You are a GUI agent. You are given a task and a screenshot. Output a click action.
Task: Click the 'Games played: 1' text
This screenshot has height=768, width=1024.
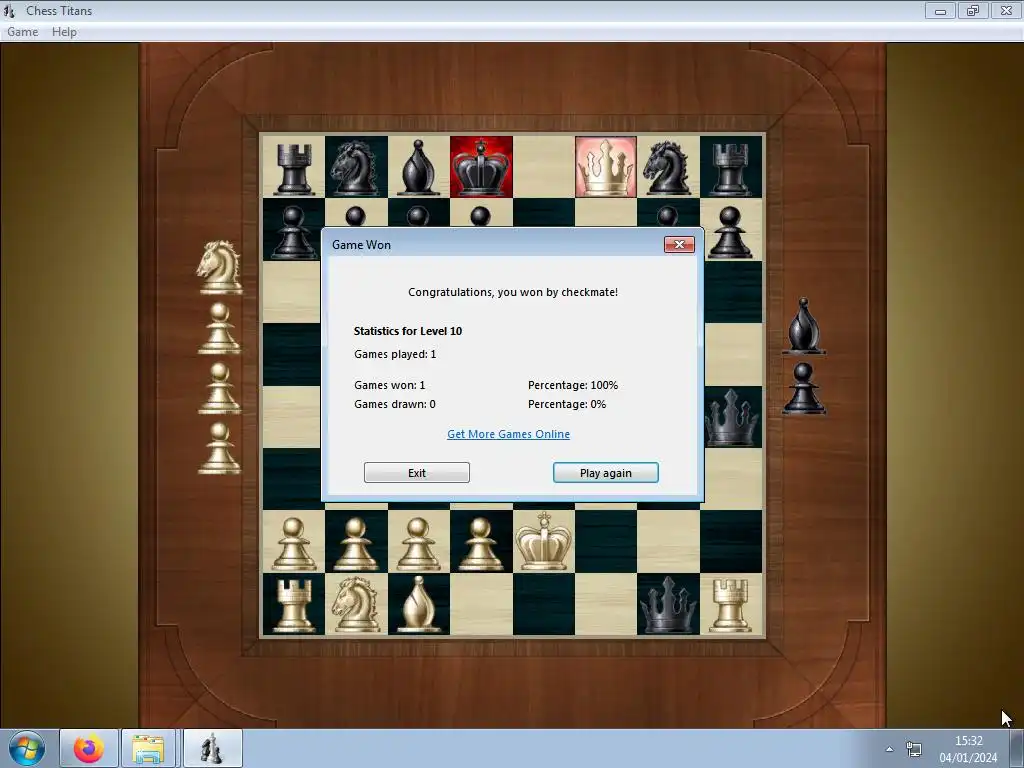click(395, 354)
